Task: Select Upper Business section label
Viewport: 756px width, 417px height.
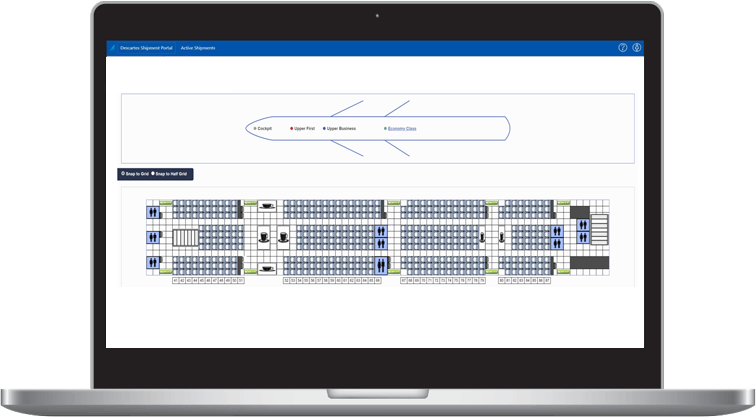Action: point(340,129)
